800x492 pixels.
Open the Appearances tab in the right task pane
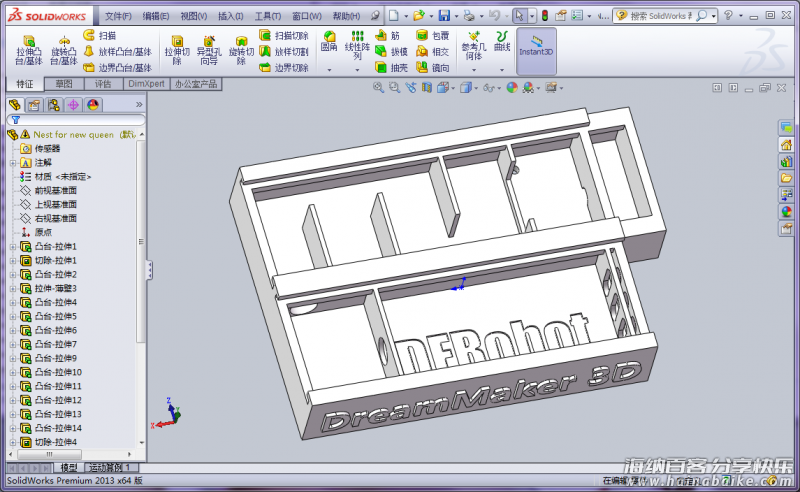[786, 211]
